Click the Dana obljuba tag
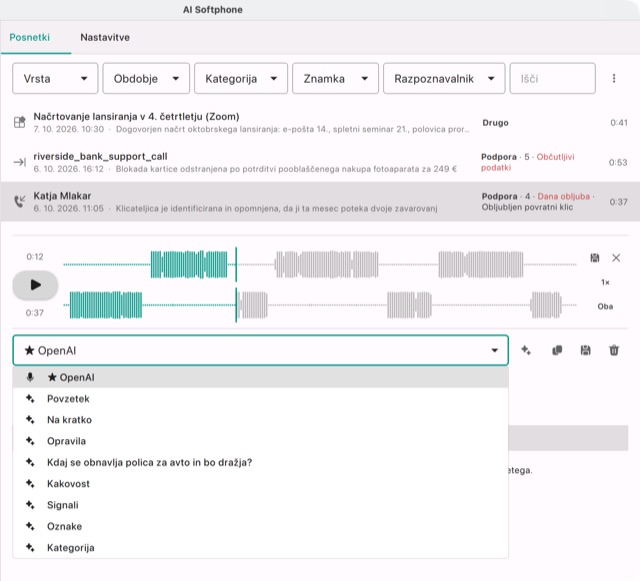Screen dimensions: 640x581 [563, 196]
